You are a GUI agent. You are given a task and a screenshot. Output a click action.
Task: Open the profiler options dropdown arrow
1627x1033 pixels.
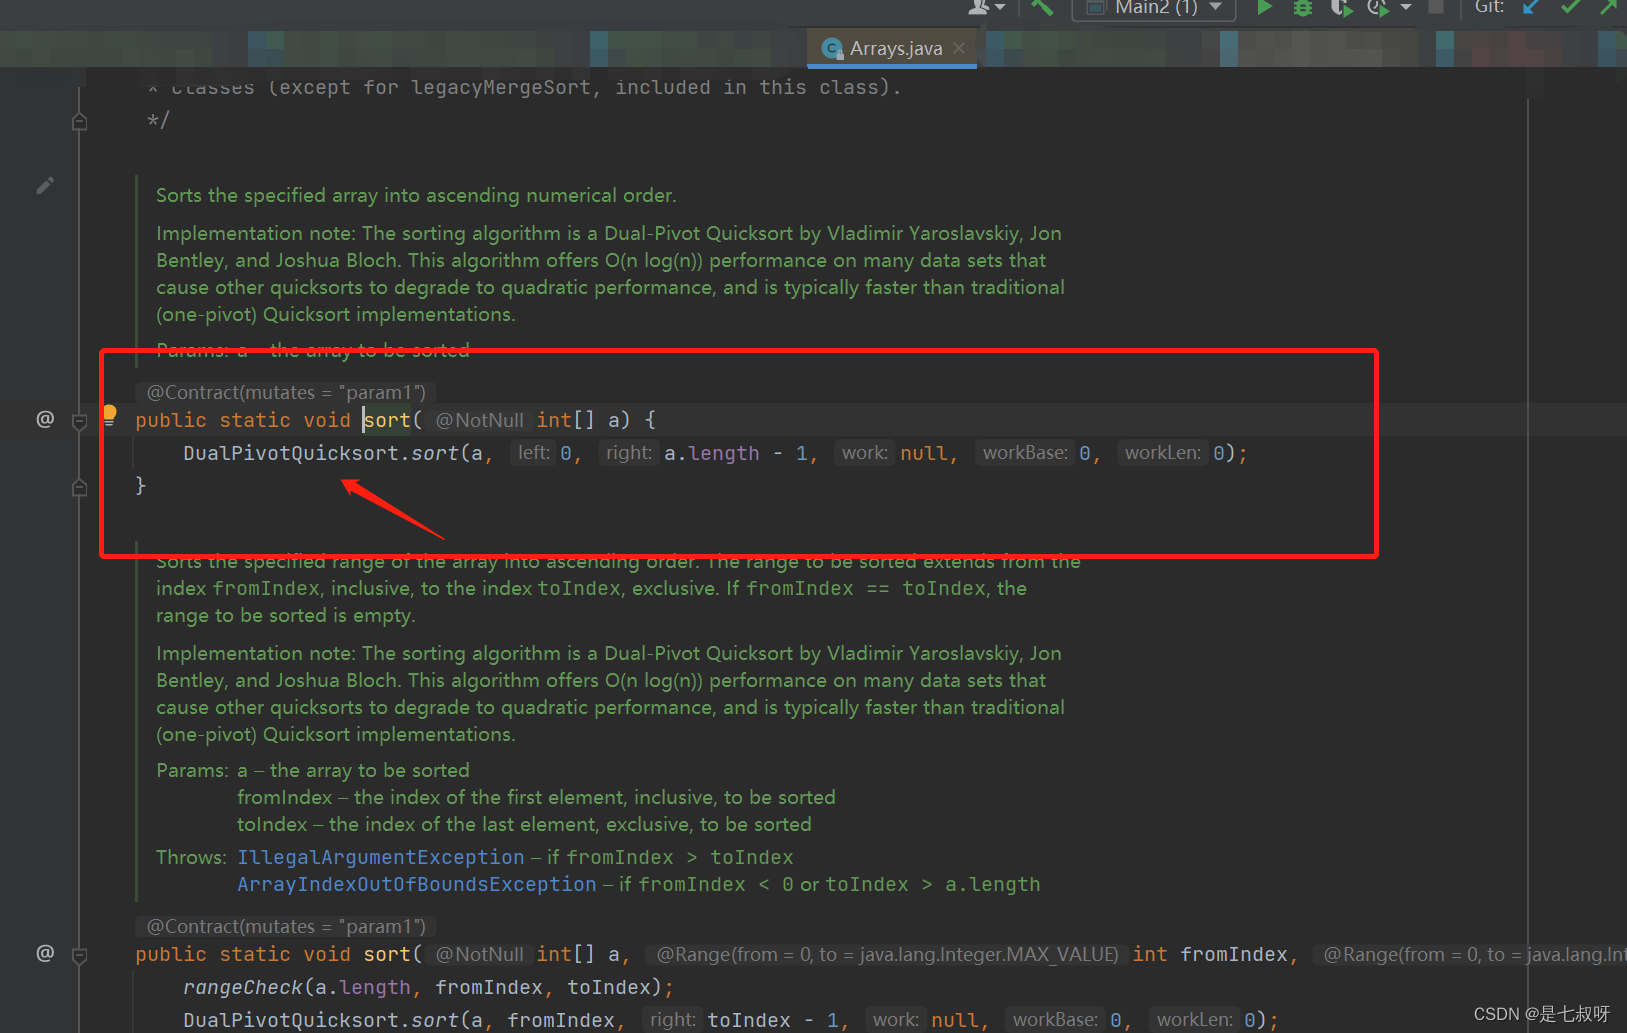coord(1406,8)
